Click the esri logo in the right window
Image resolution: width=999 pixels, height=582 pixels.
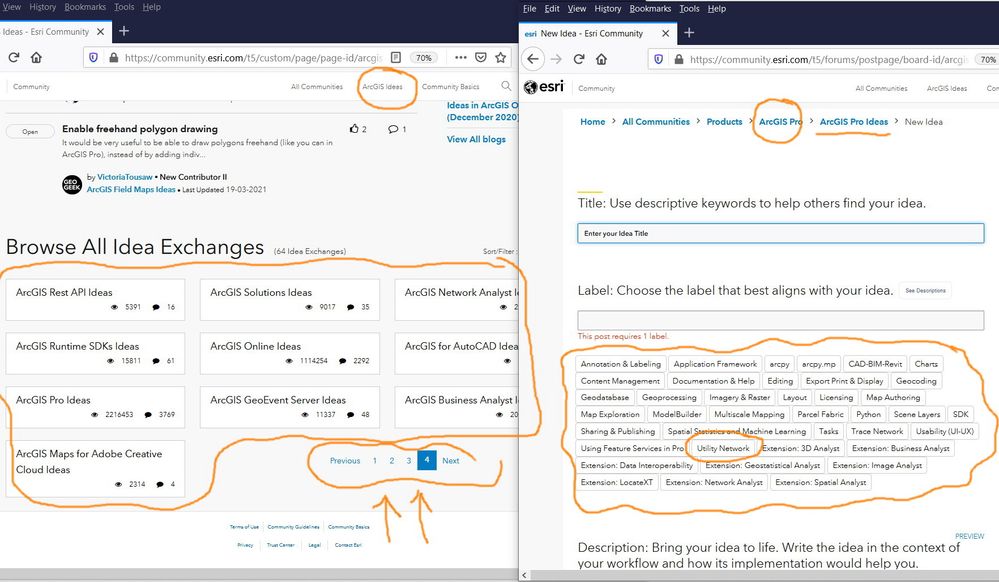pos(543,87)
